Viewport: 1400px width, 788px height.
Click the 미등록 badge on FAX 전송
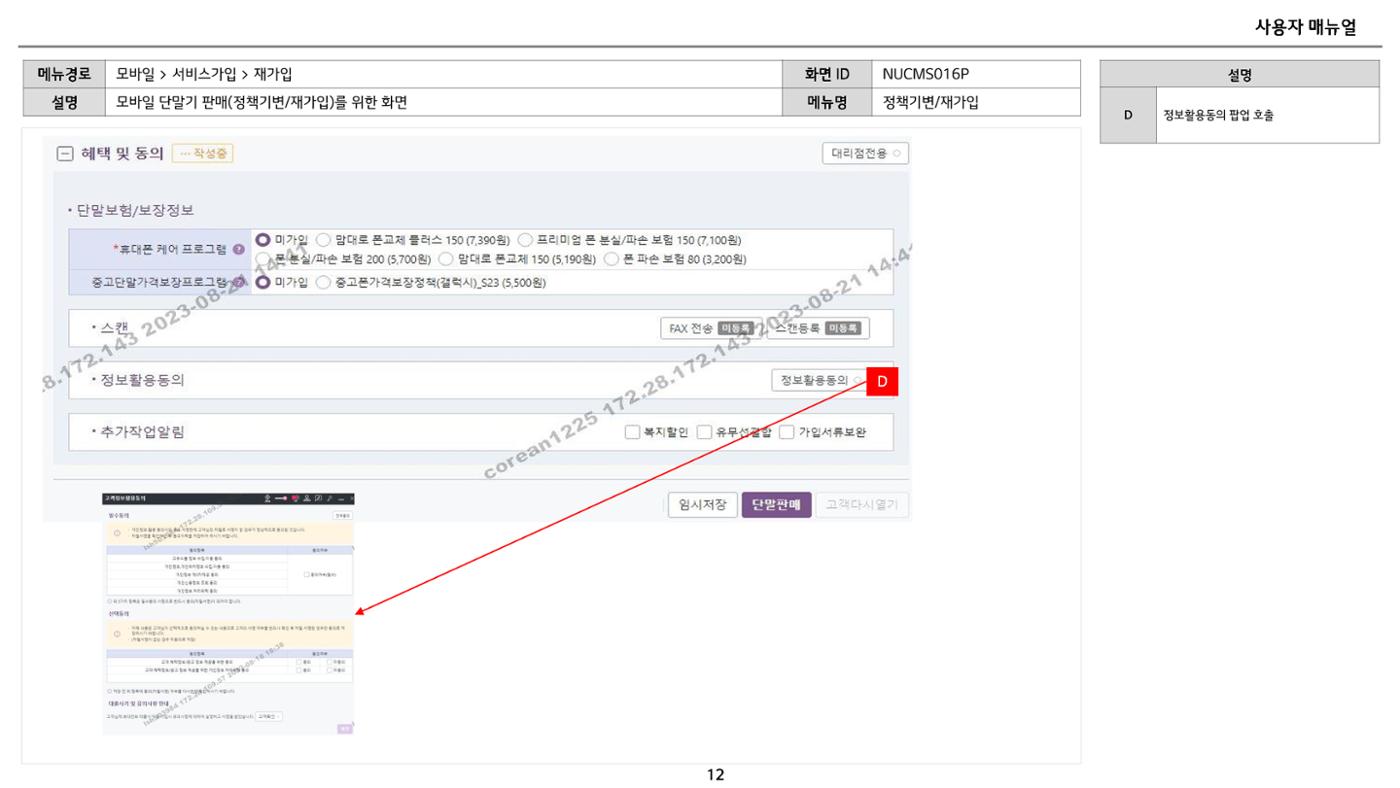point(736,328)
